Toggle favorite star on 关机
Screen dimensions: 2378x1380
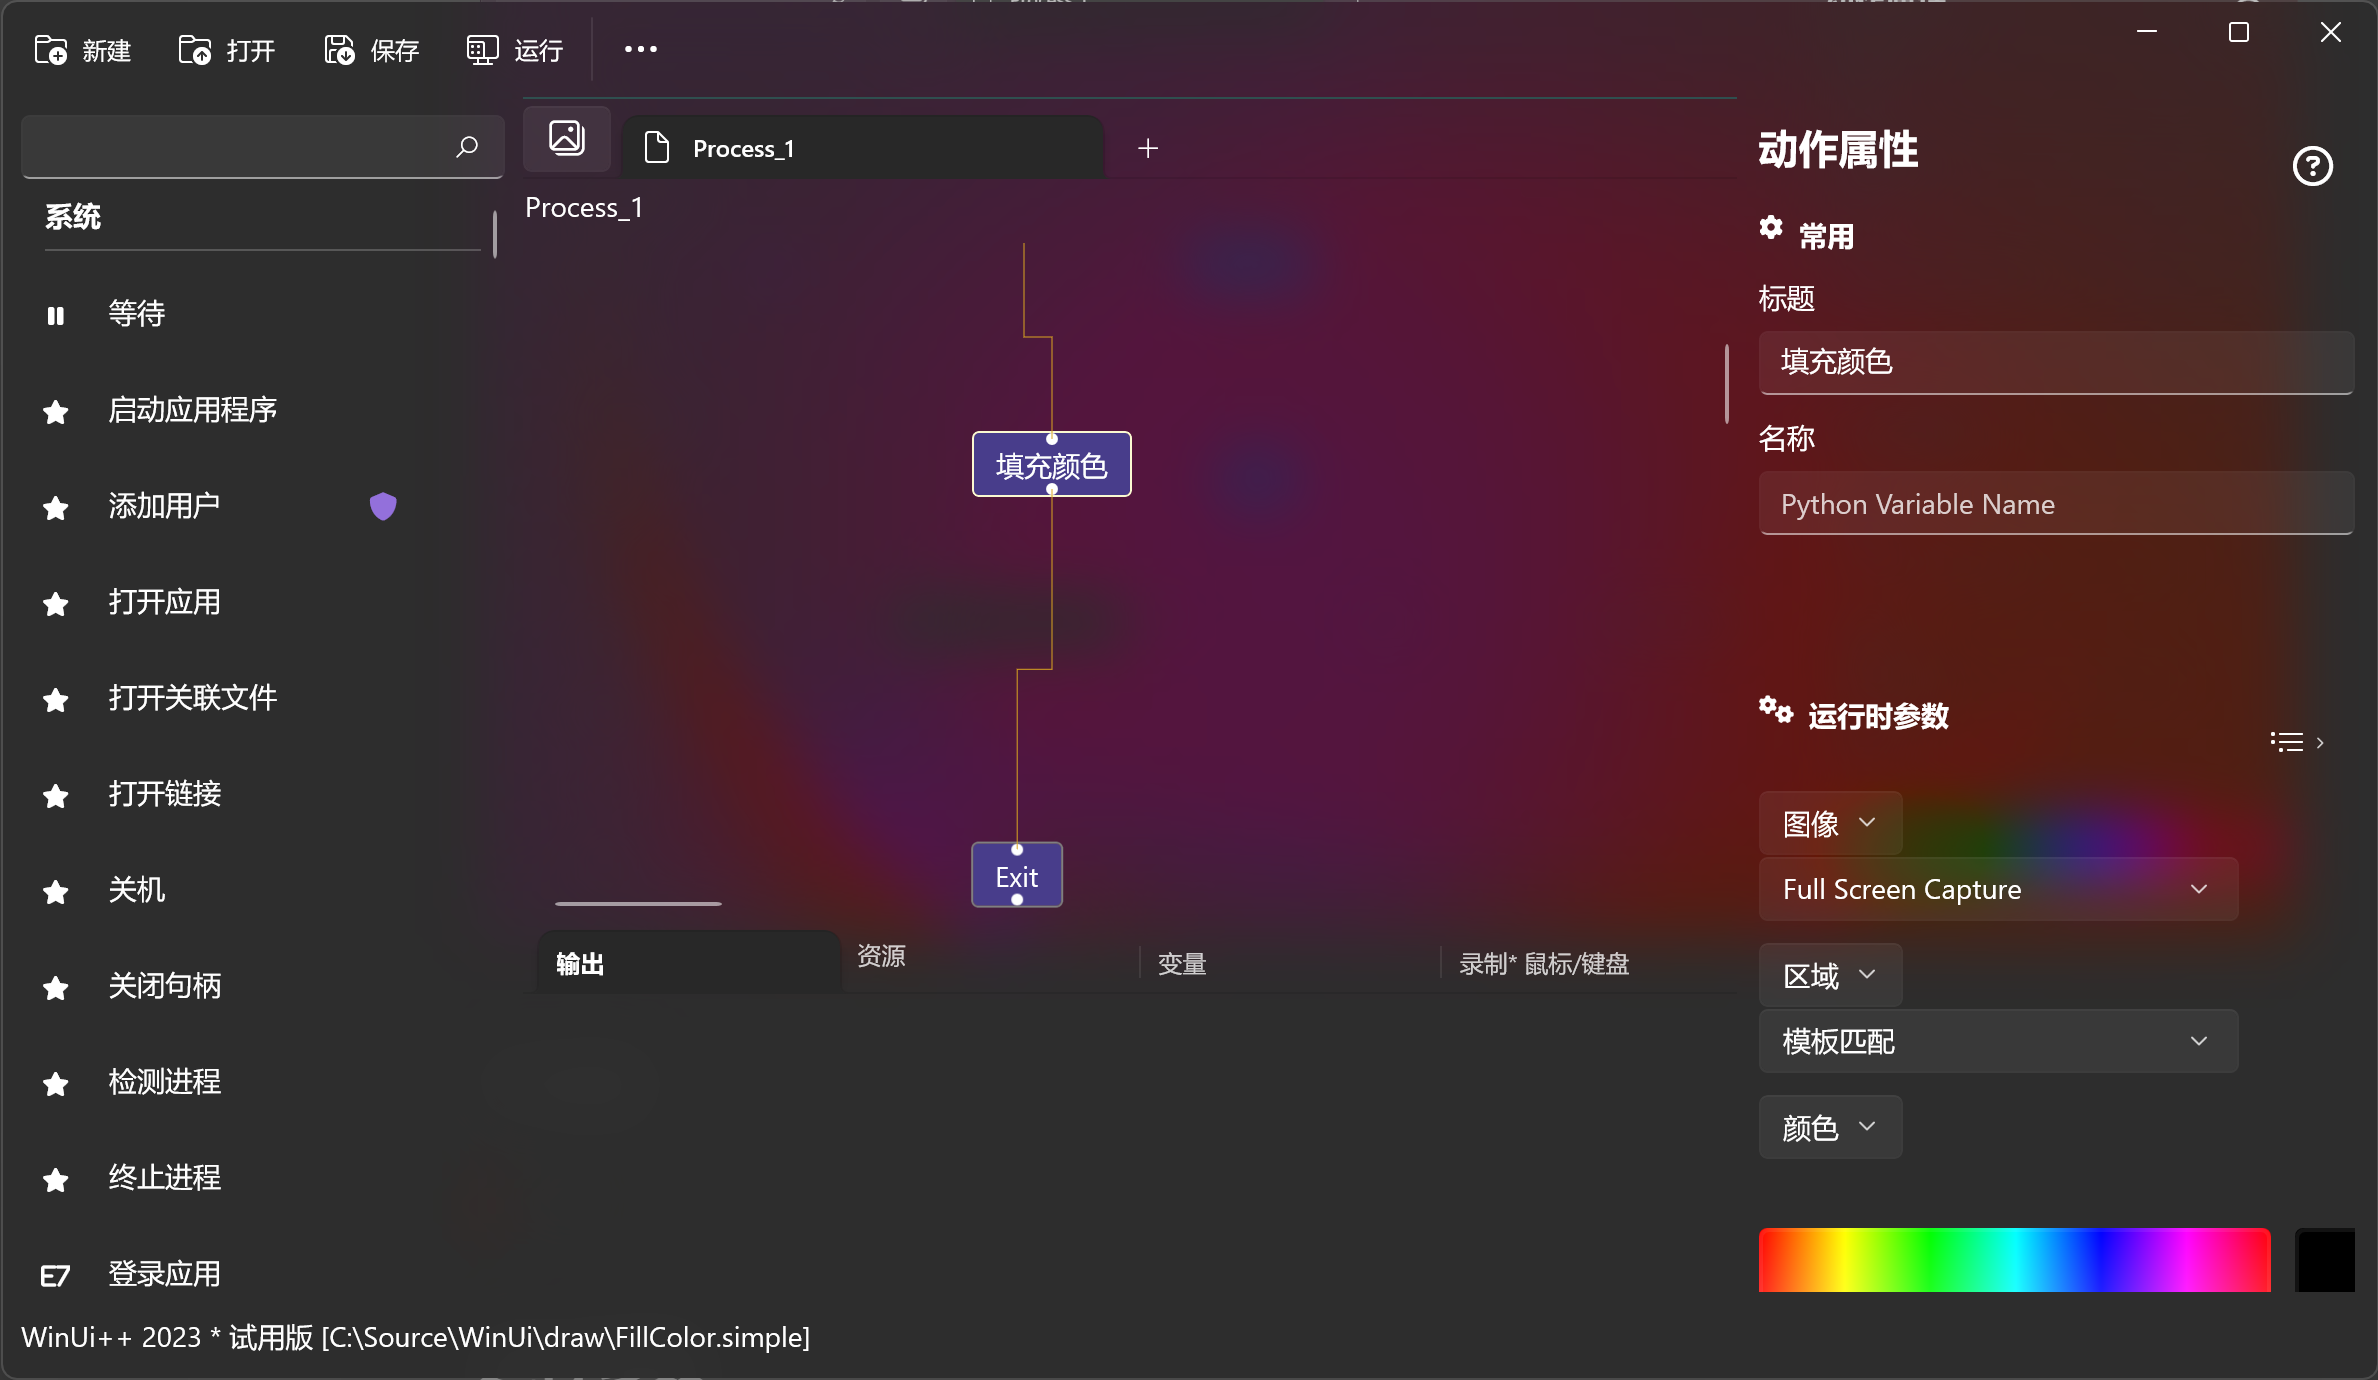(55, 891)
